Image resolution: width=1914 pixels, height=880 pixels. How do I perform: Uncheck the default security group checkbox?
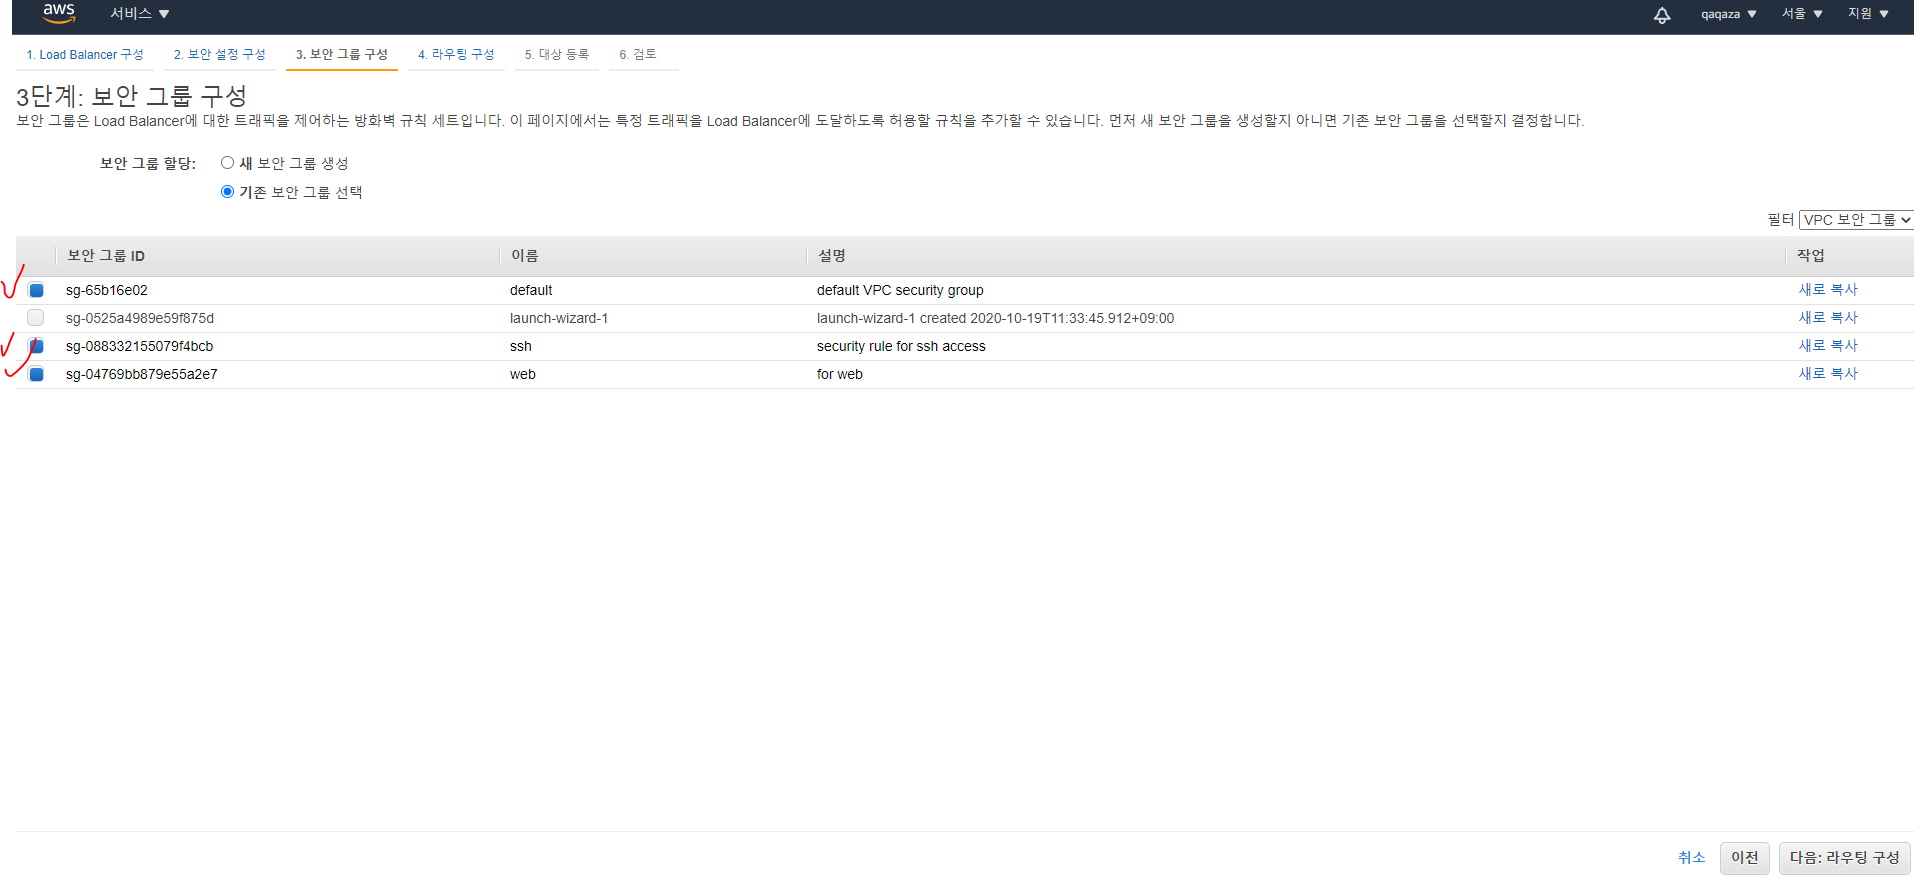click(37, 290)
